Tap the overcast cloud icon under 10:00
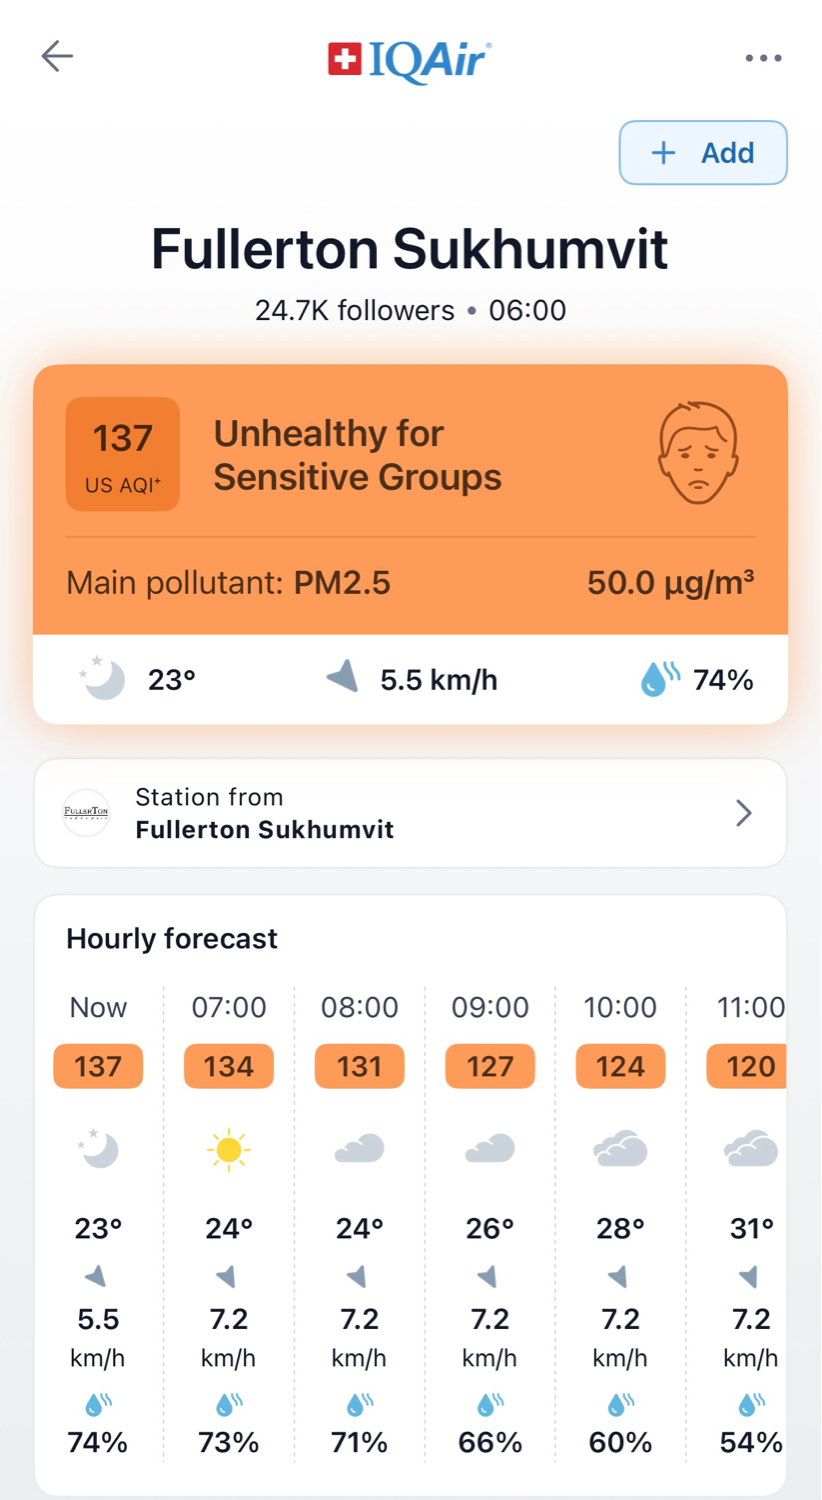822x1500 pixels. (620, 1149)
